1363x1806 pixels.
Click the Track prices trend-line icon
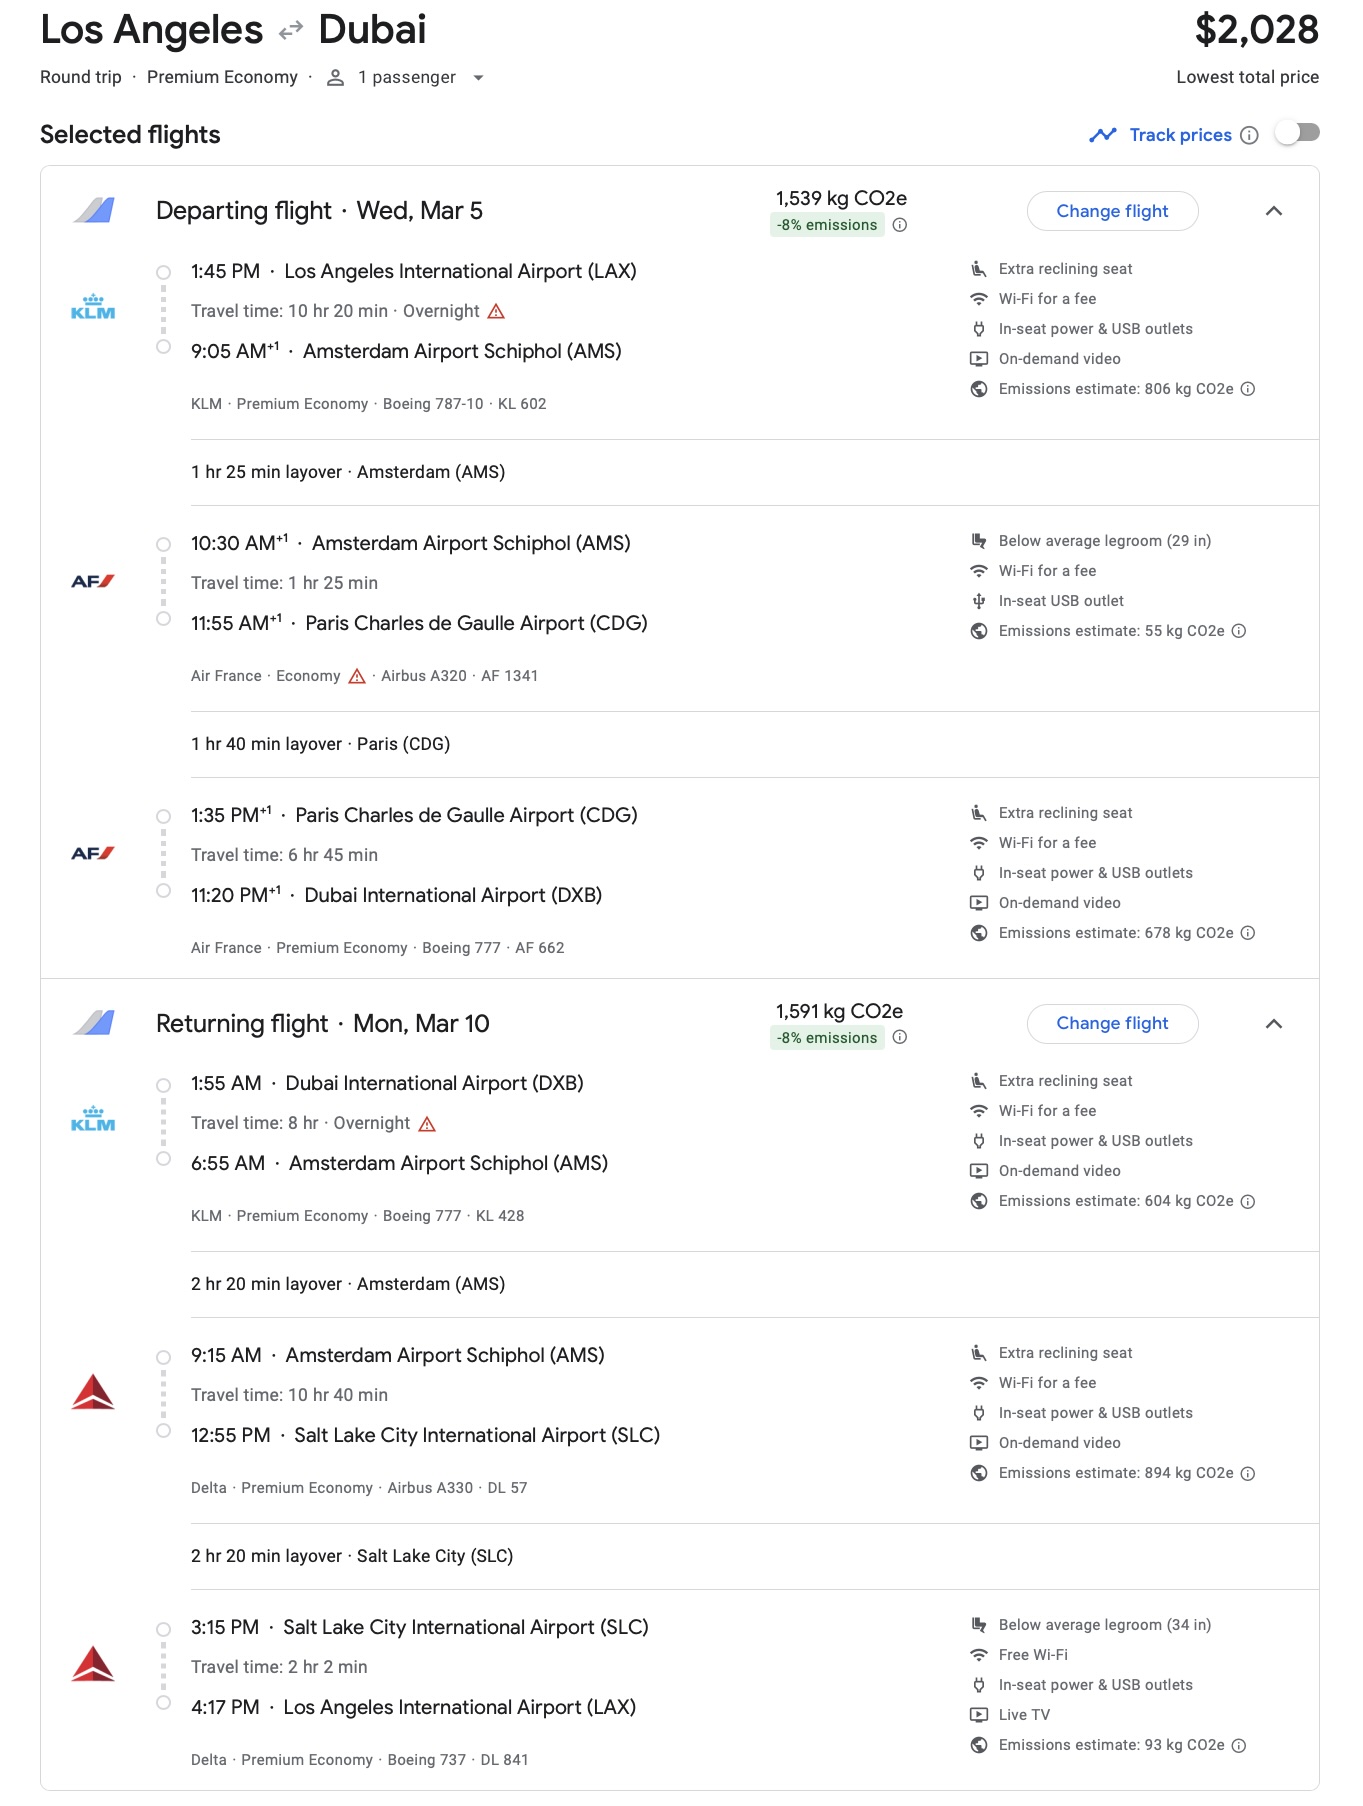pyautogui.click(x=1102, y=135)
